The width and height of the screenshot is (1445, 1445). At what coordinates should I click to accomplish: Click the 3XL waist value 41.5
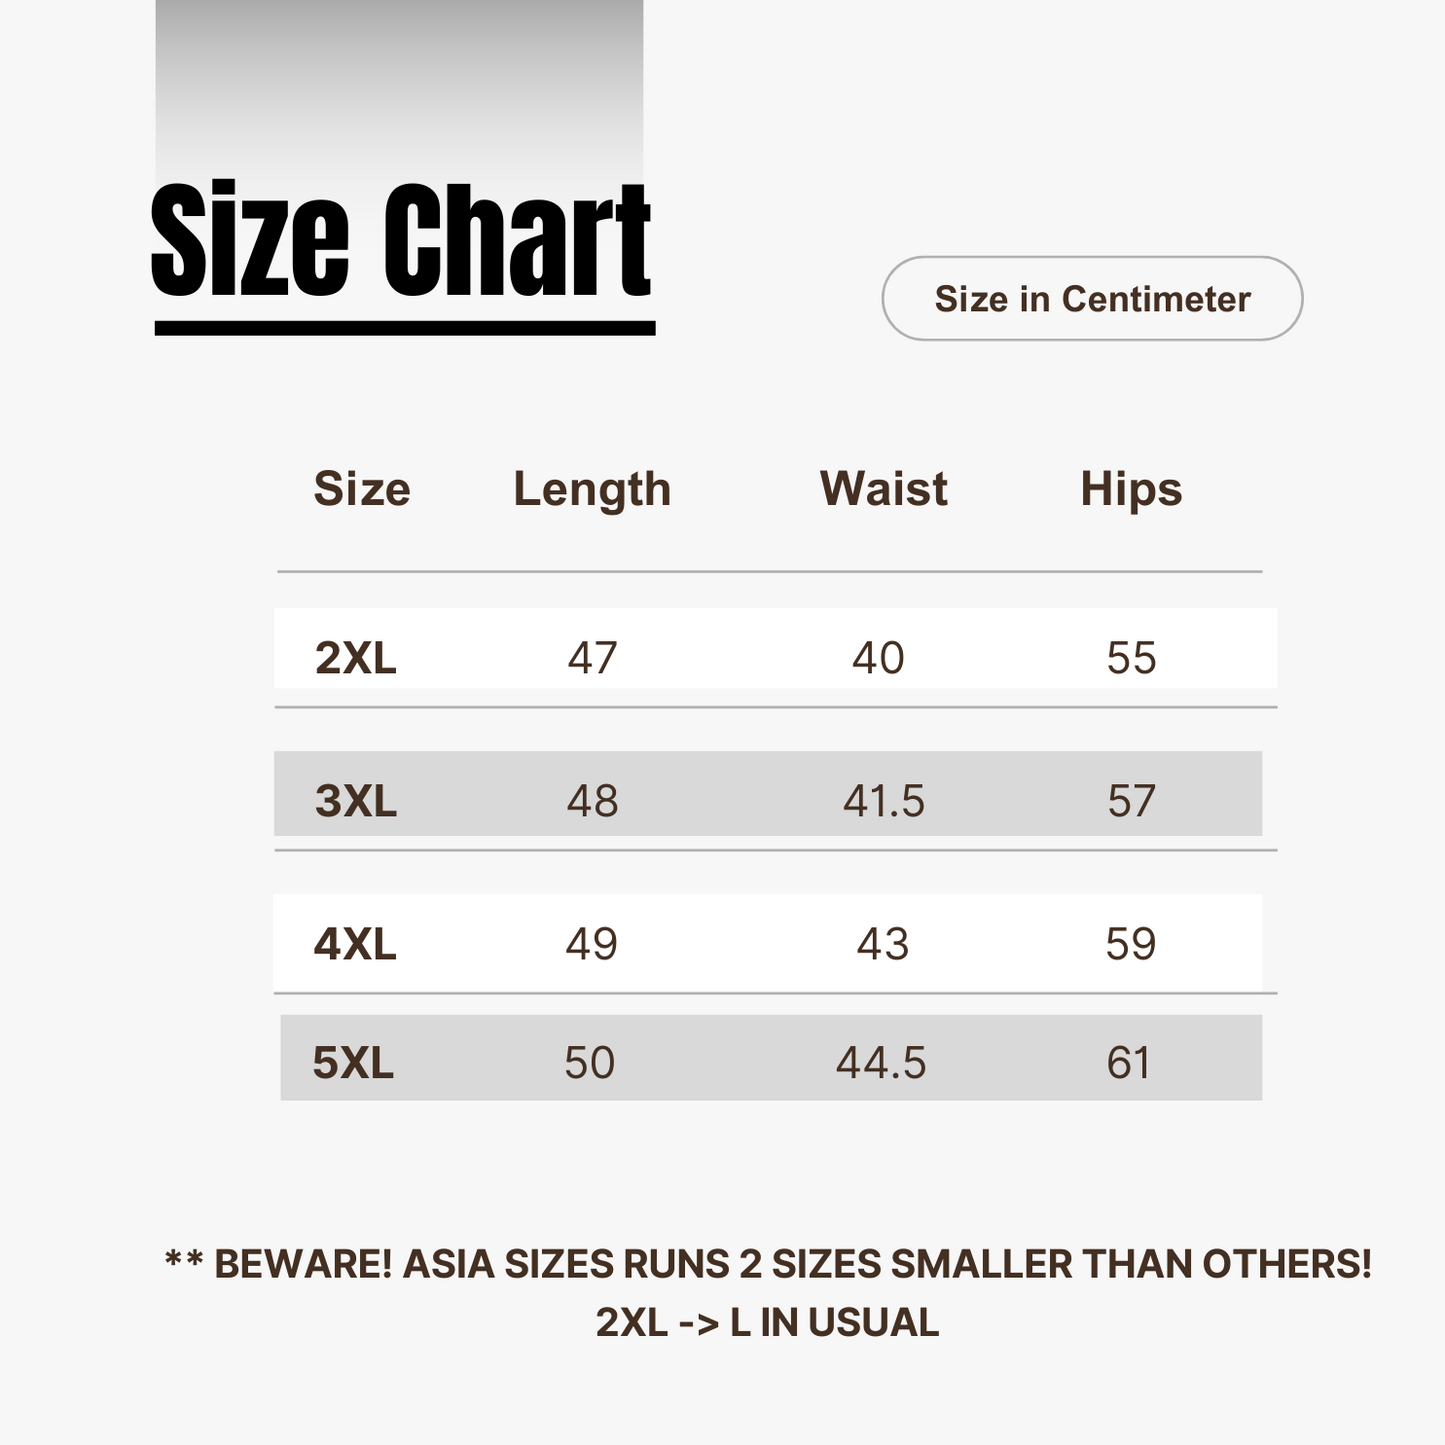[x=884, y=801]
